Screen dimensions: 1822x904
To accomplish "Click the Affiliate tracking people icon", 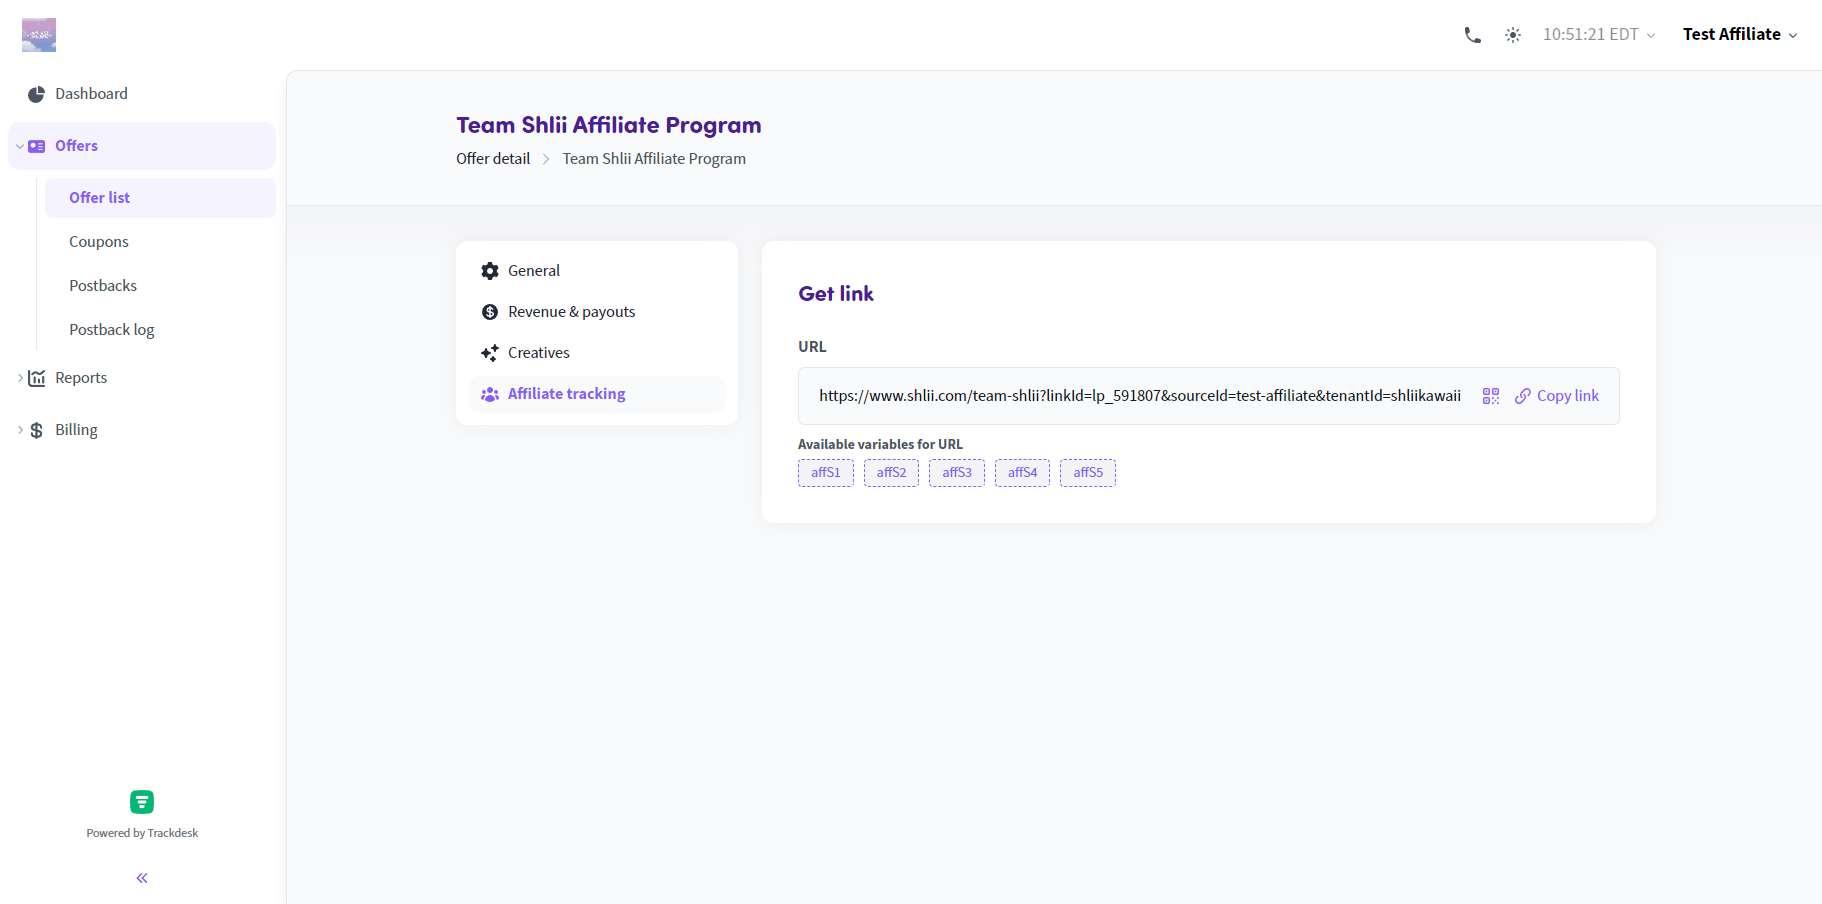I will (x=490, y=394).
